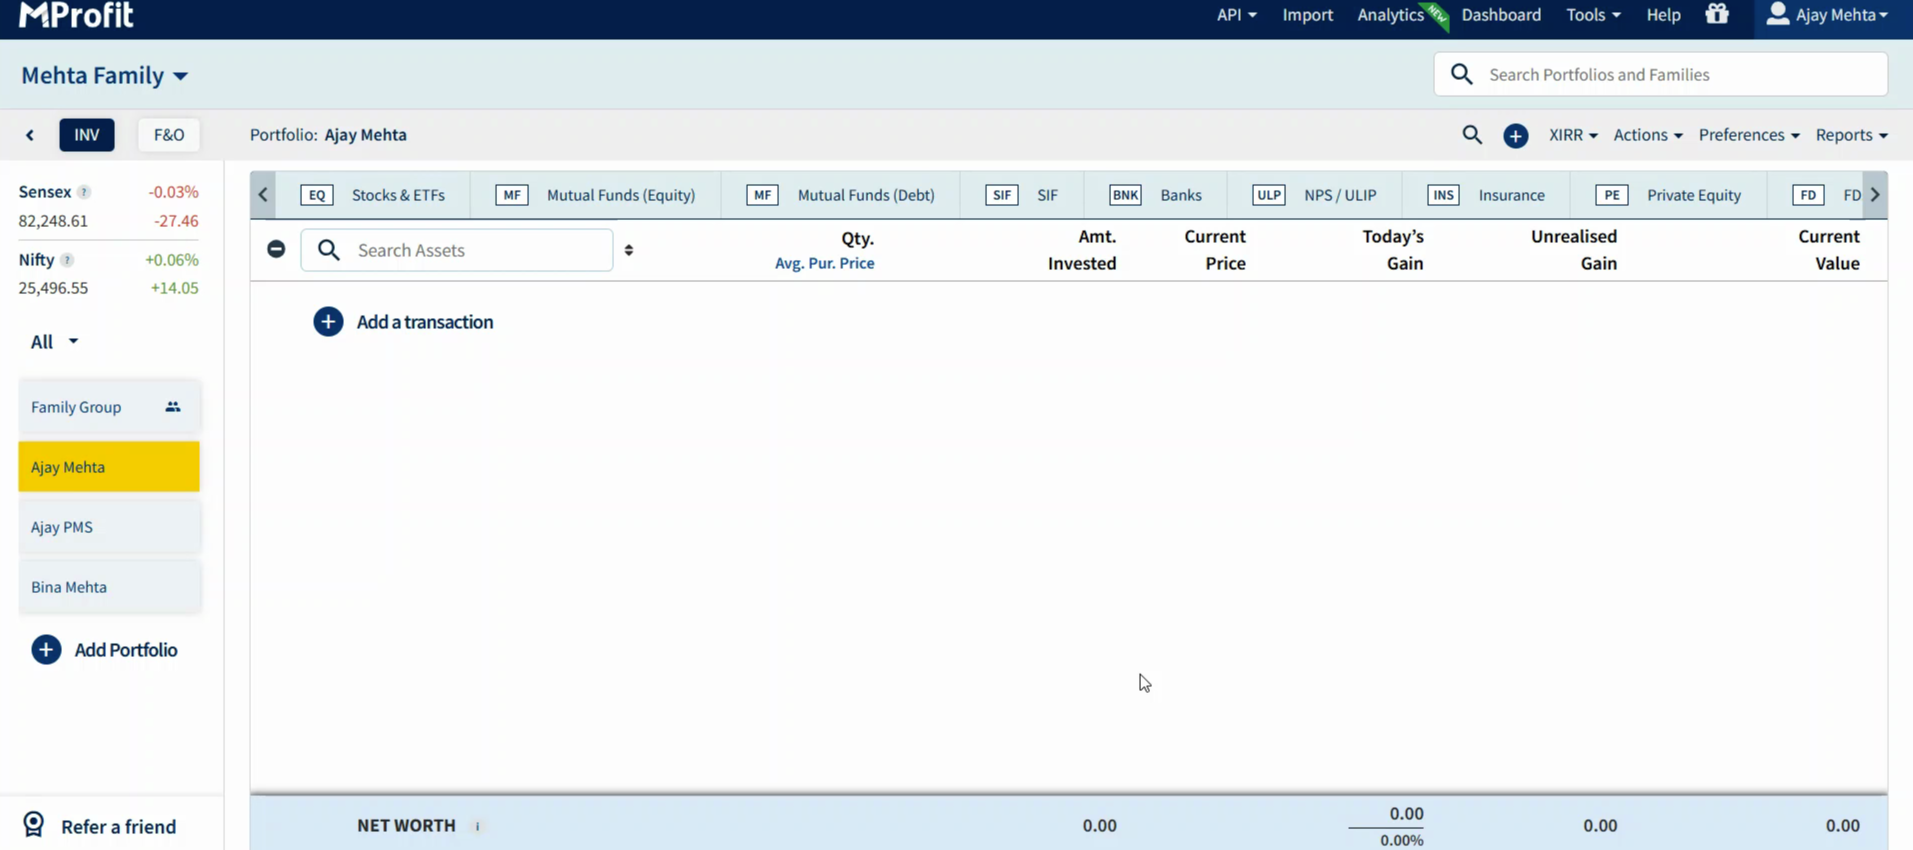
Task: Click the Avg. Pur. Price column link
Action: [x=825, y=263]
